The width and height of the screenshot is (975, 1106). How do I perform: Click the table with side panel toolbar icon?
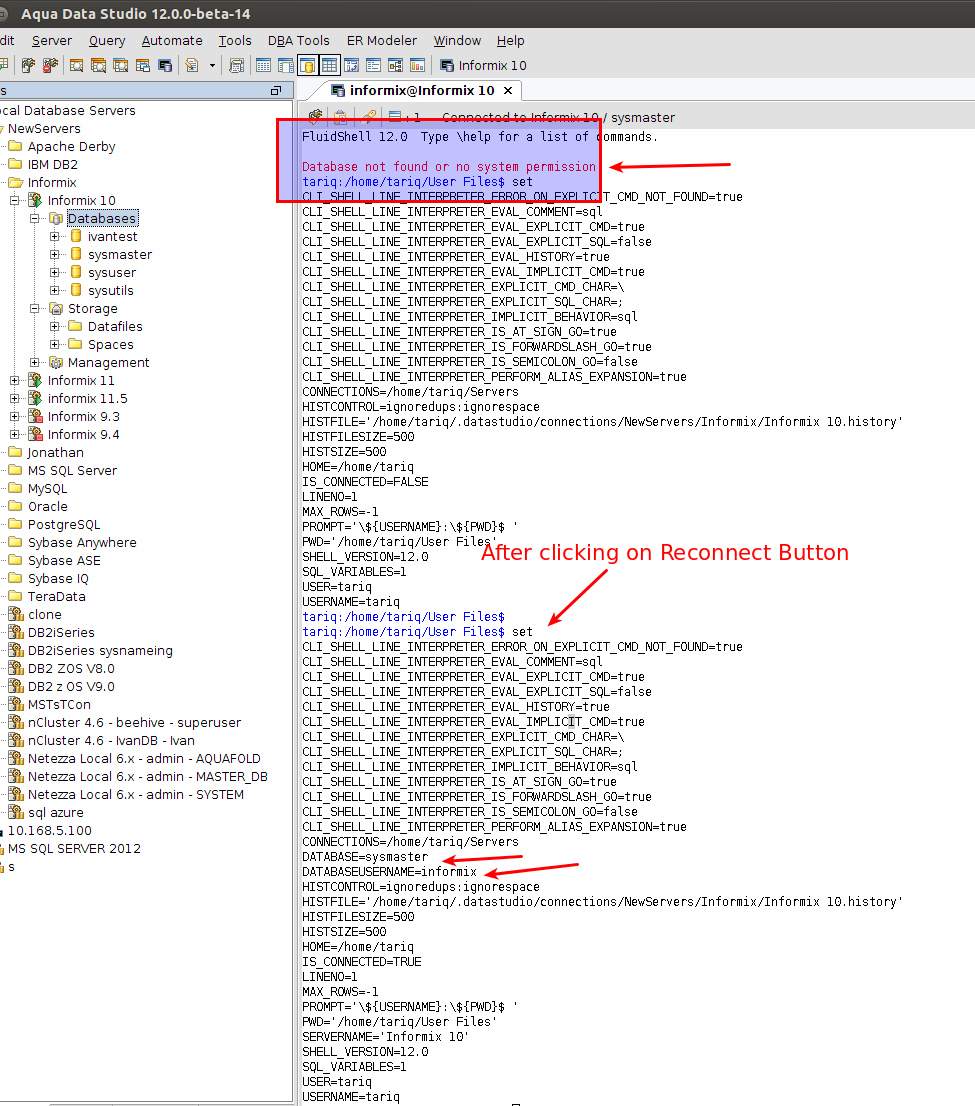point(285,66)
